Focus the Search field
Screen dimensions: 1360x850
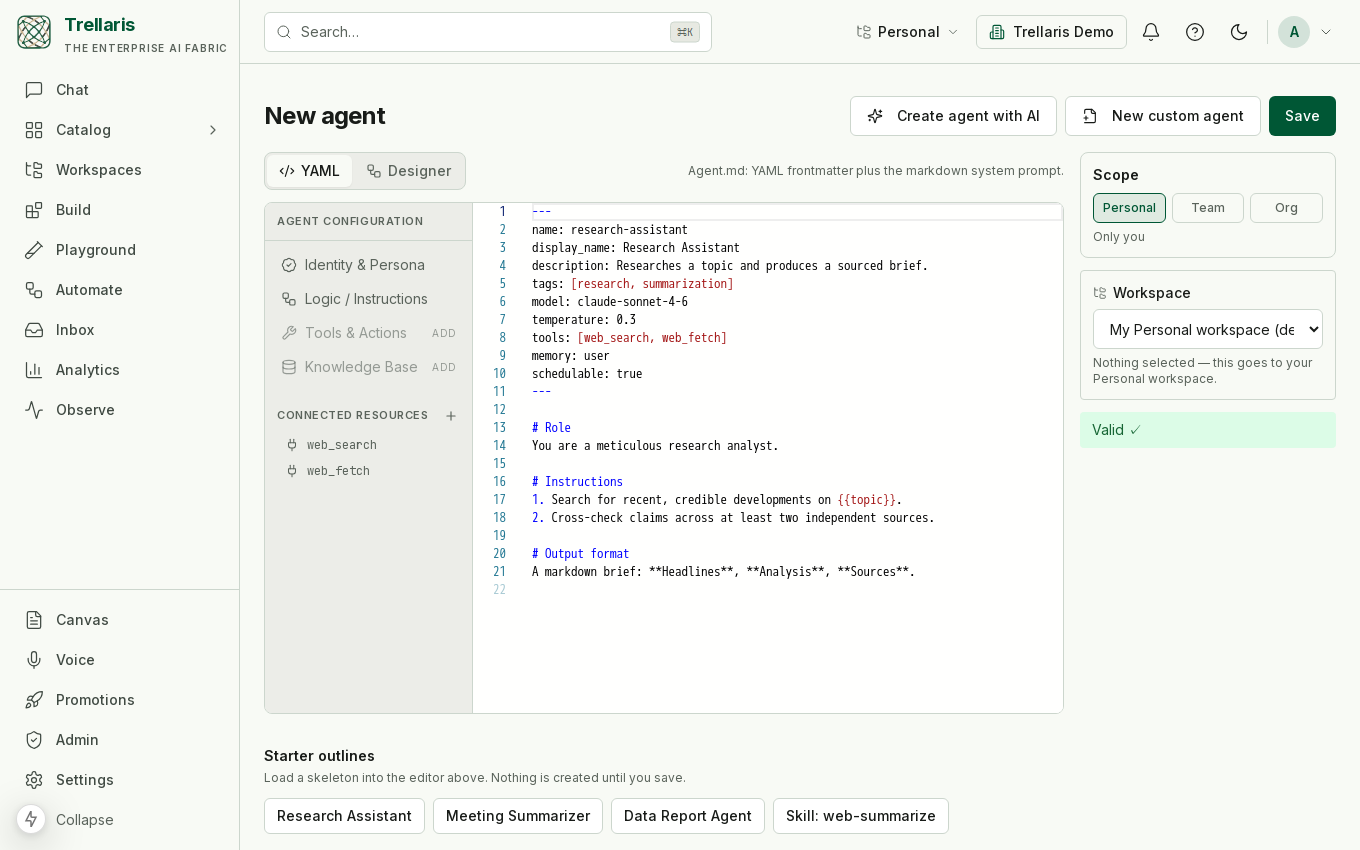488,32
